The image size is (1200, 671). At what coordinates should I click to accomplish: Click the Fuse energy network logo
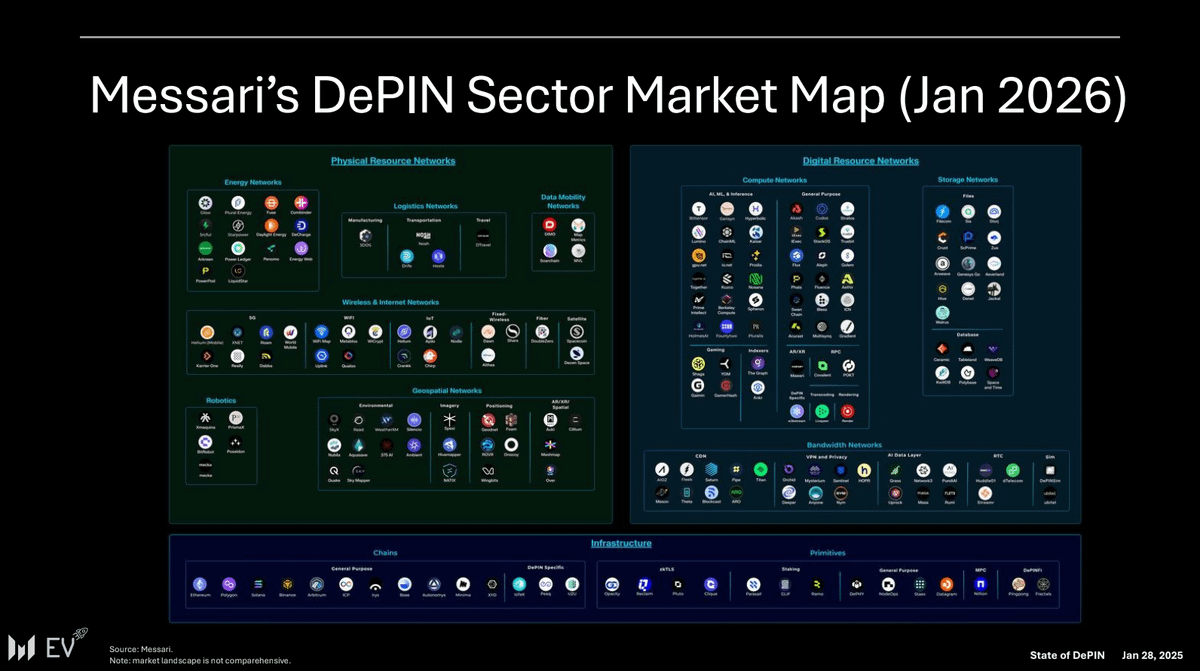pos(270,202)
